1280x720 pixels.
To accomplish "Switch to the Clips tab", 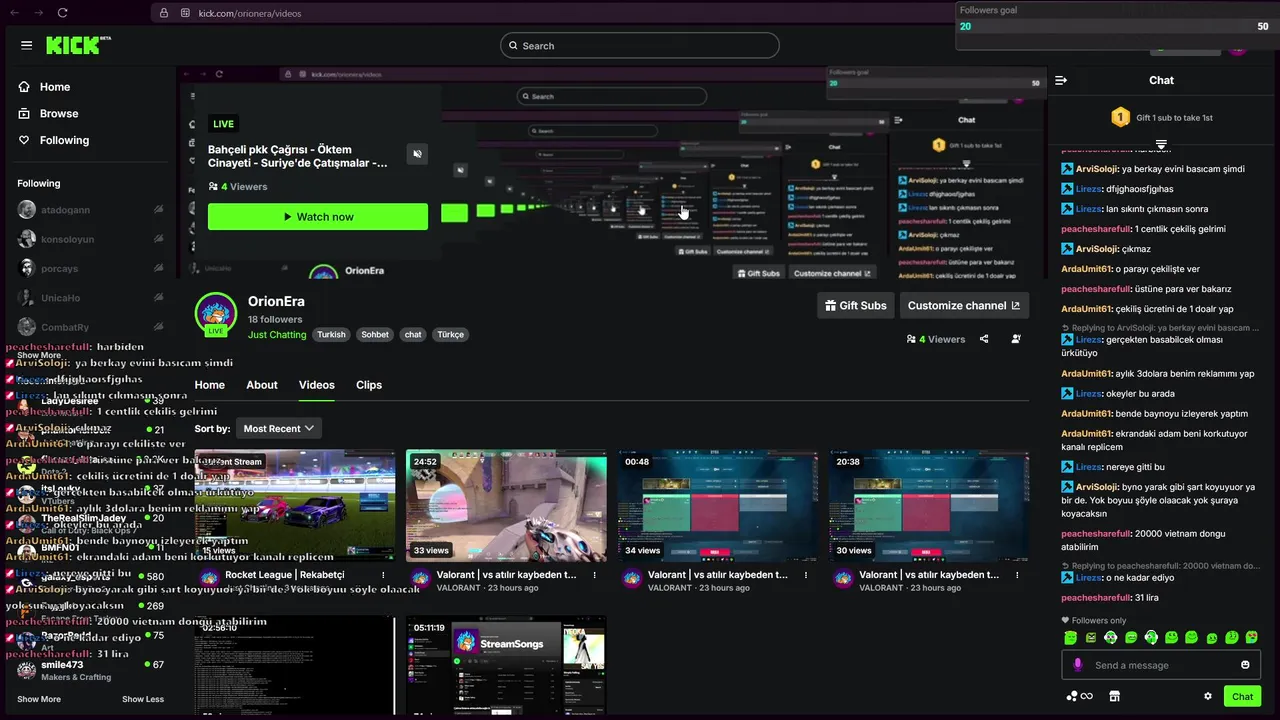I will coord(369,385).
